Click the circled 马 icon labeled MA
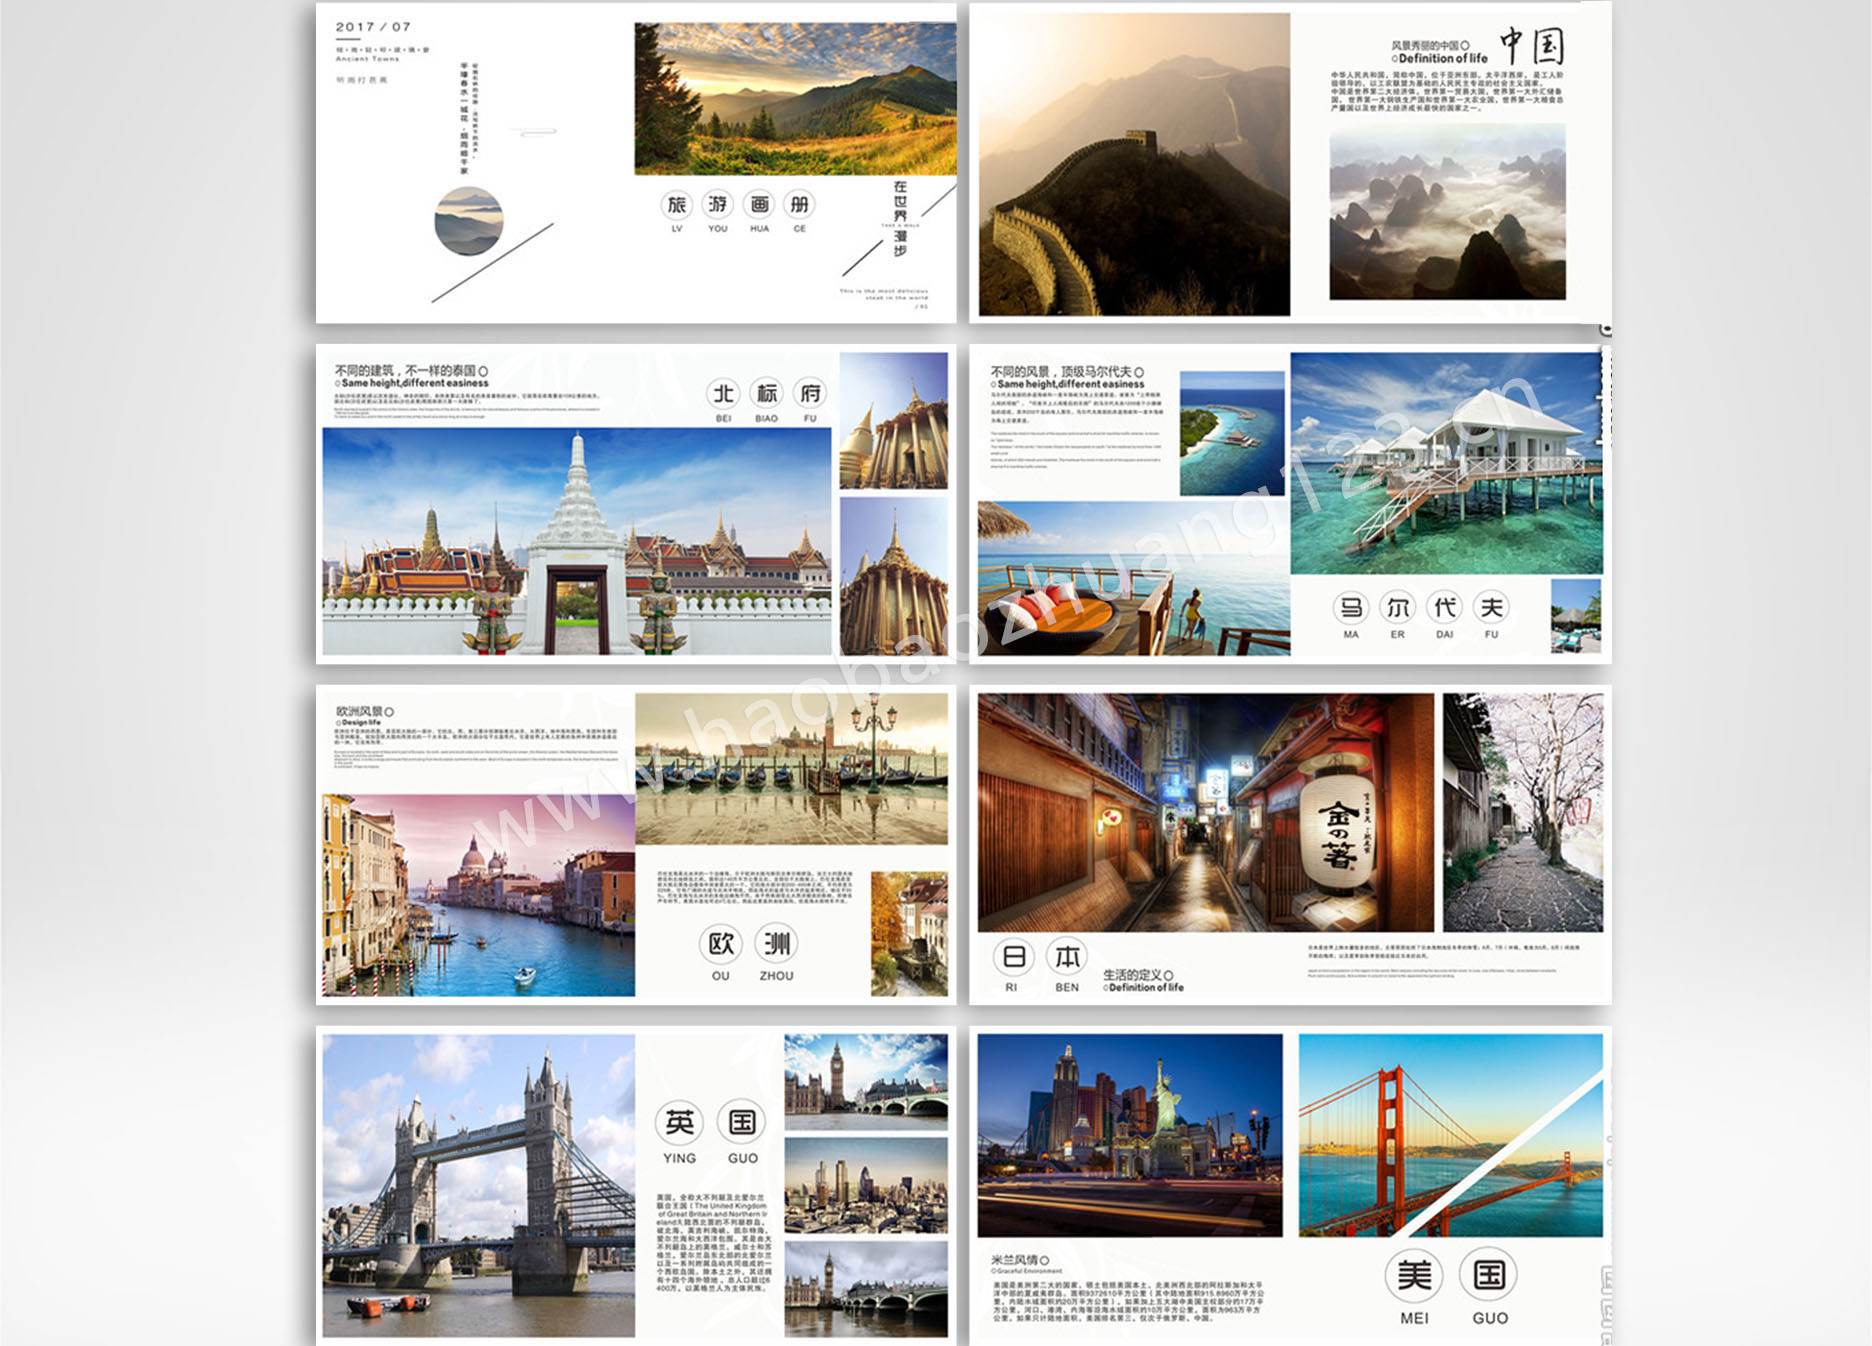Image resolution: width=1872 pixels, height=1346 pixels. pyautogui.click(x=1351, y=607)
